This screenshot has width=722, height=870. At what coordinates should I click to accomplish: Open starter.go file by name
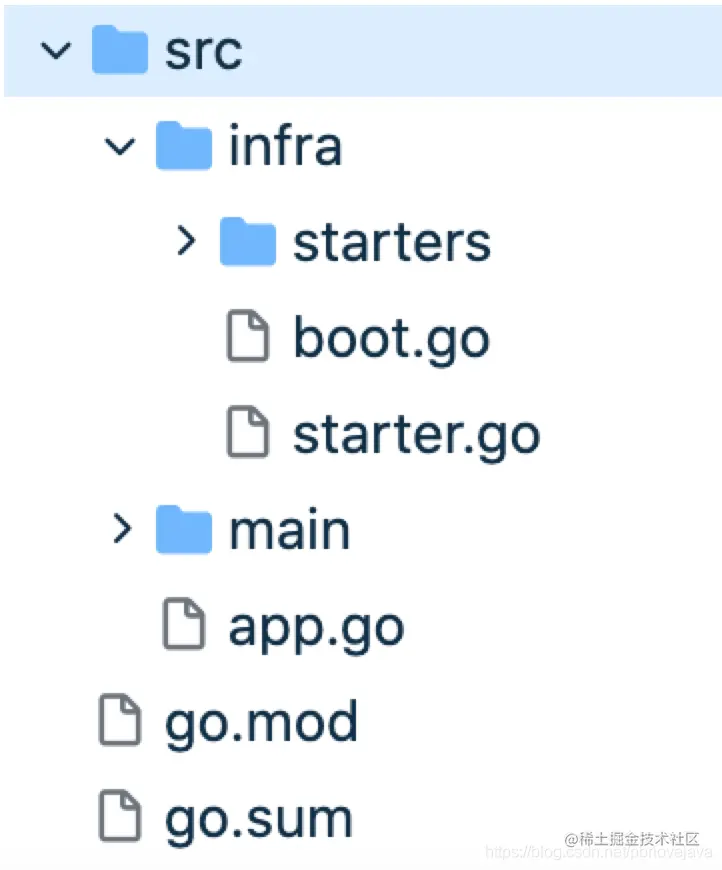click(x=416, y=435)
